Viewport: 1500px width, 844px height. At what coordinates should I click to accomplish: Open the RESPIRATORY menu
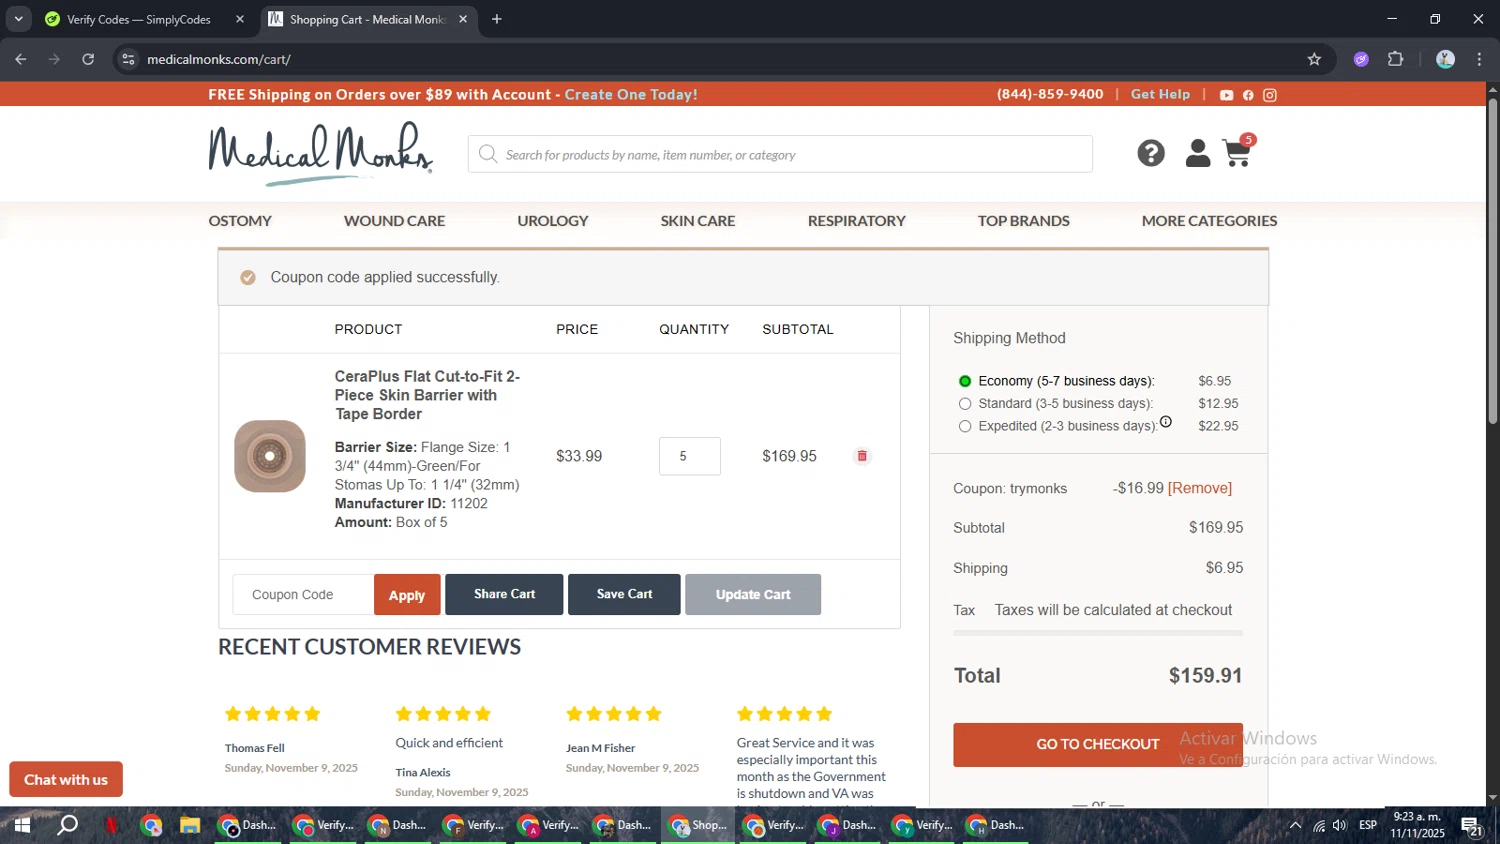click(857, 221)
